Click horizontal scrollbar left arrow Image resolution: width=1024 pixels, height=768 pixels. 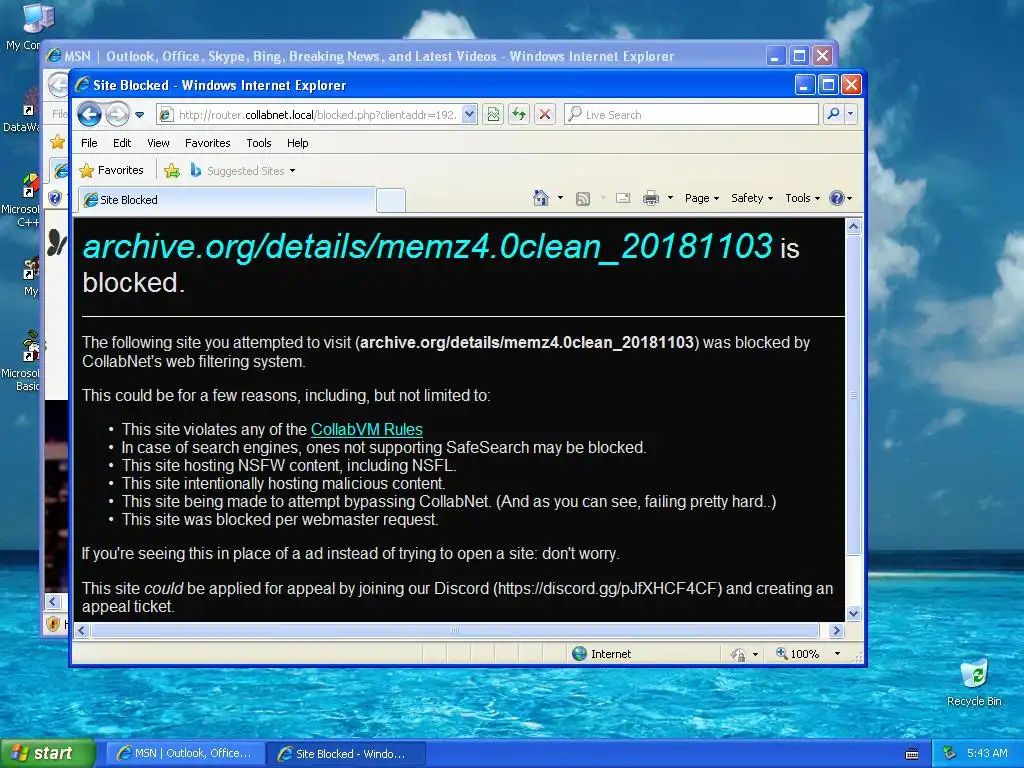(82, 631)
